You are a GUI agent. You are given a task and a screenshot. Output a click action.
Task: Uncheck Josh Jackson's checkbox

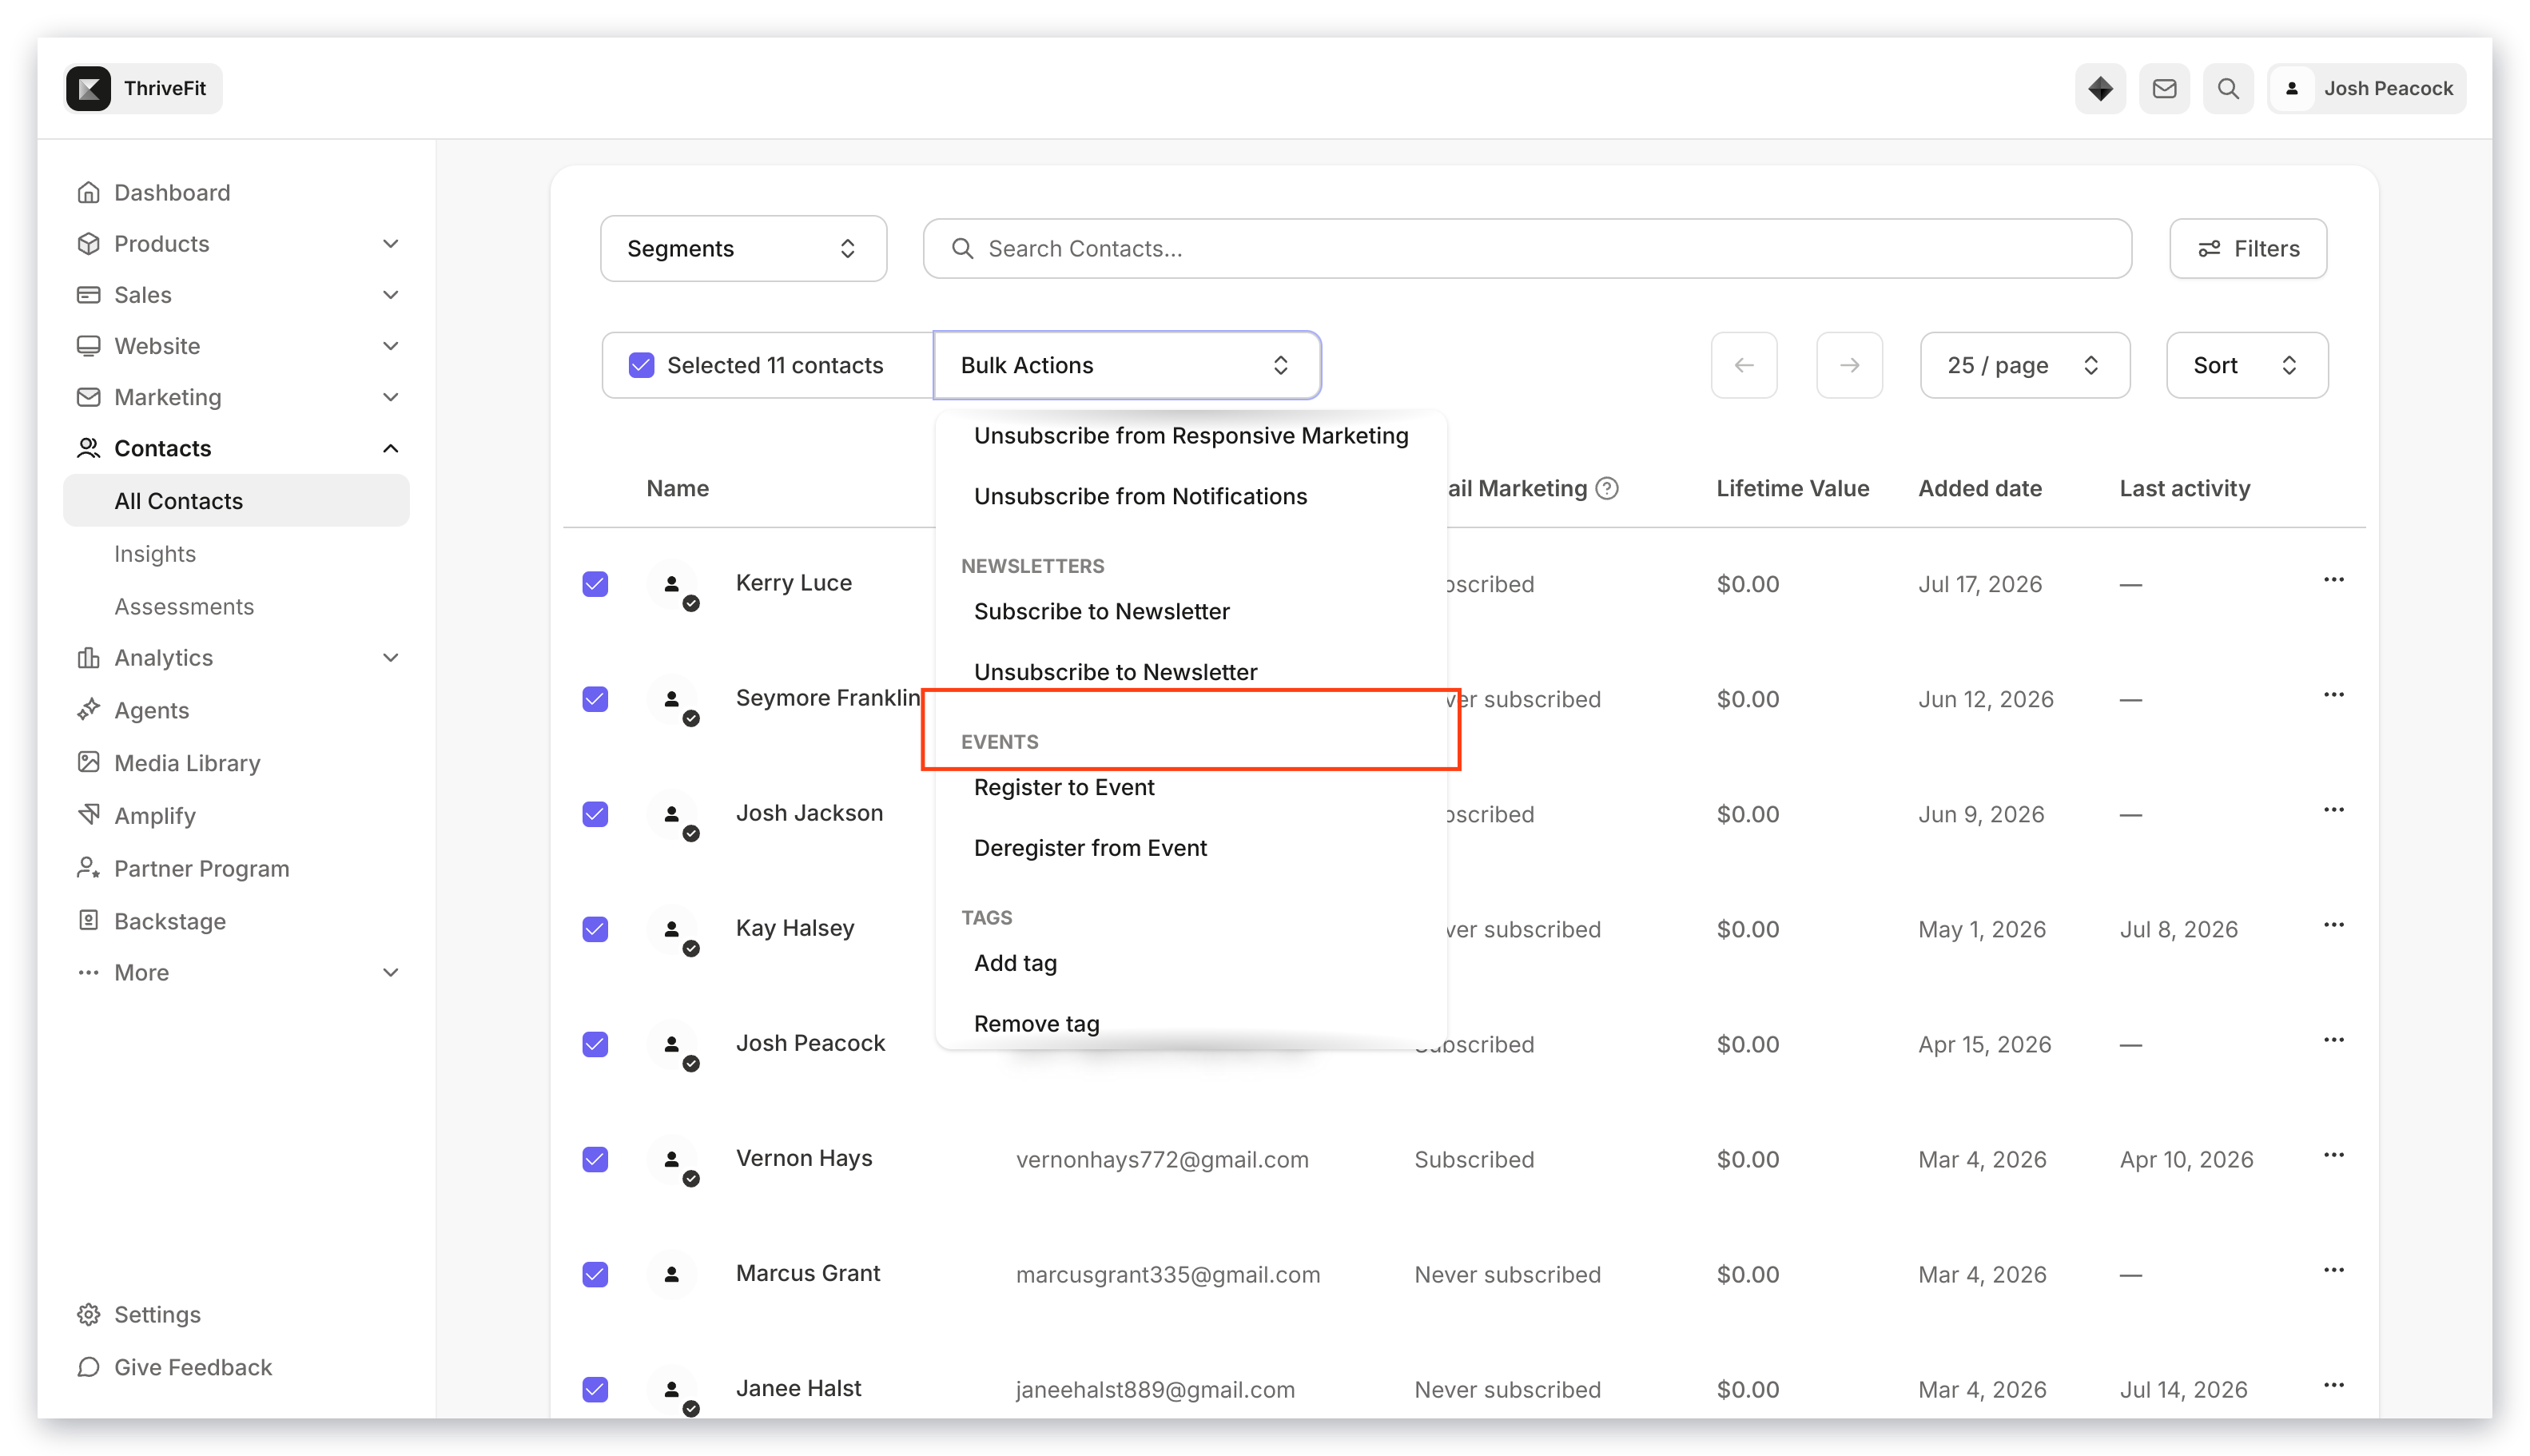tap(595, 813)
